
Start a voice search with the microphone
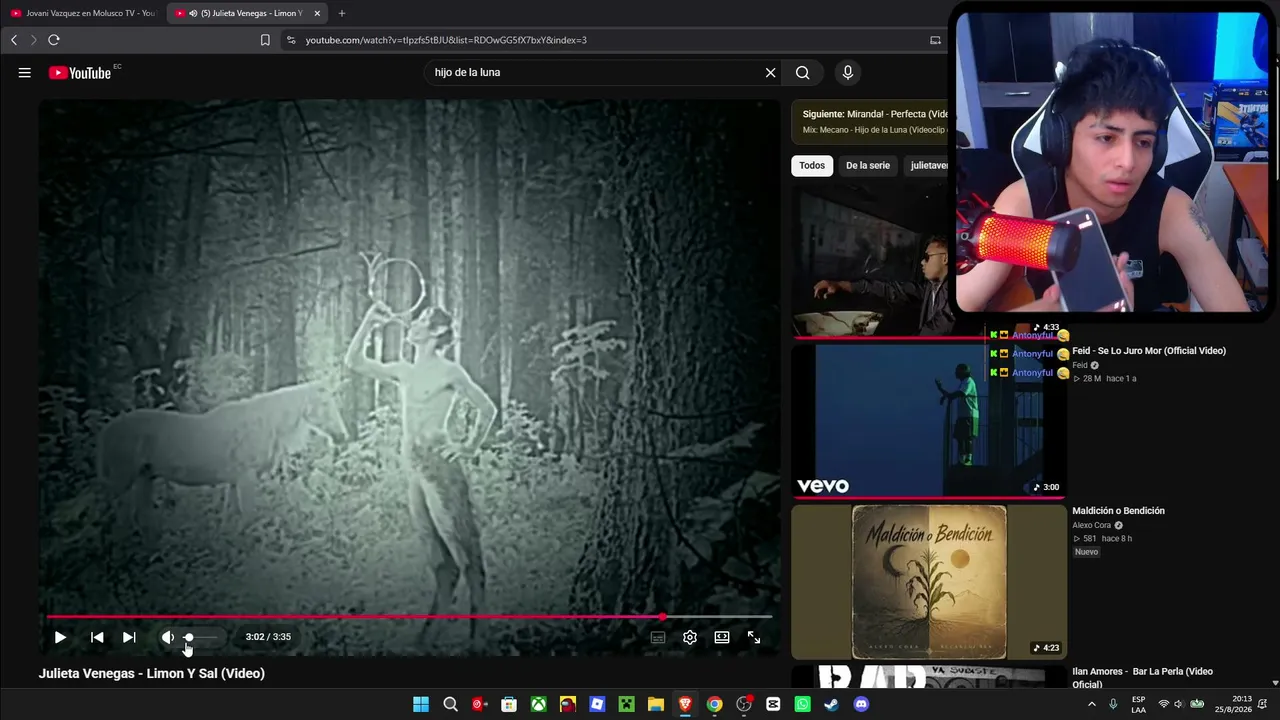[847, 72]
